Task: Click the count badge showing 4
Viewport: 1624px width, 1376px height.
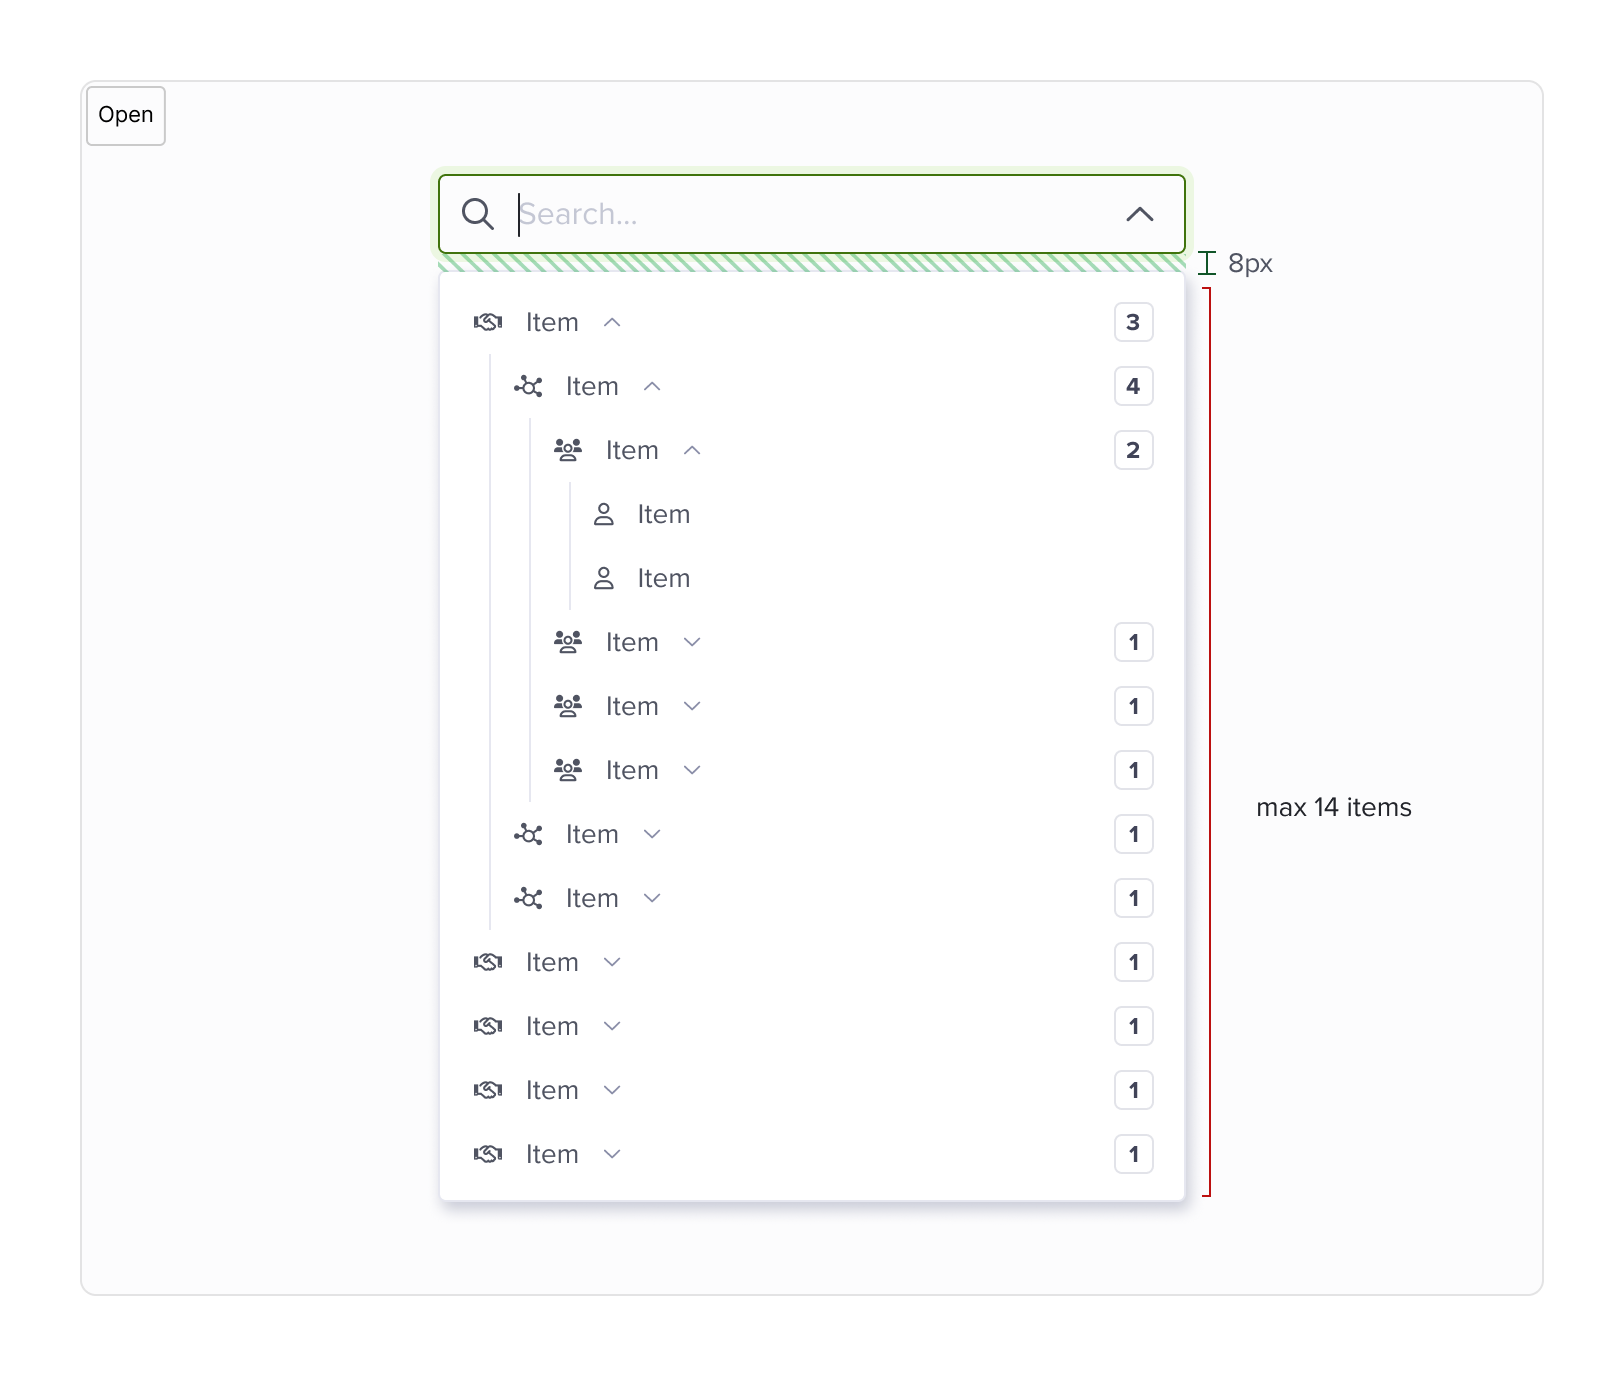Action: 1133,386
